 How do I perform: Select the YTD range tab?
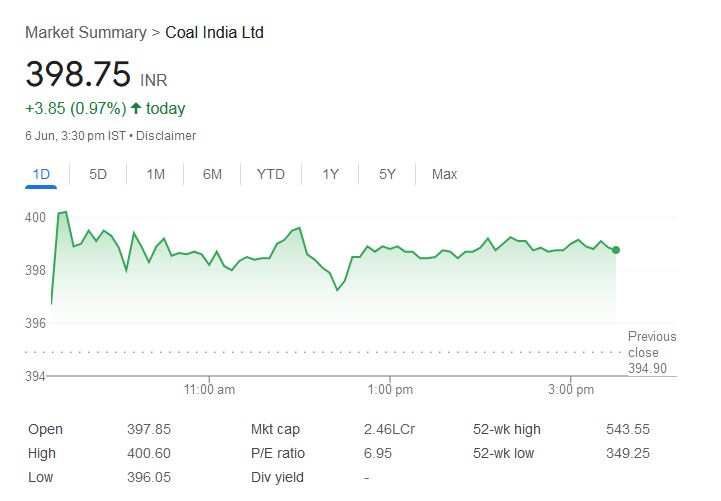coord(270,174)
